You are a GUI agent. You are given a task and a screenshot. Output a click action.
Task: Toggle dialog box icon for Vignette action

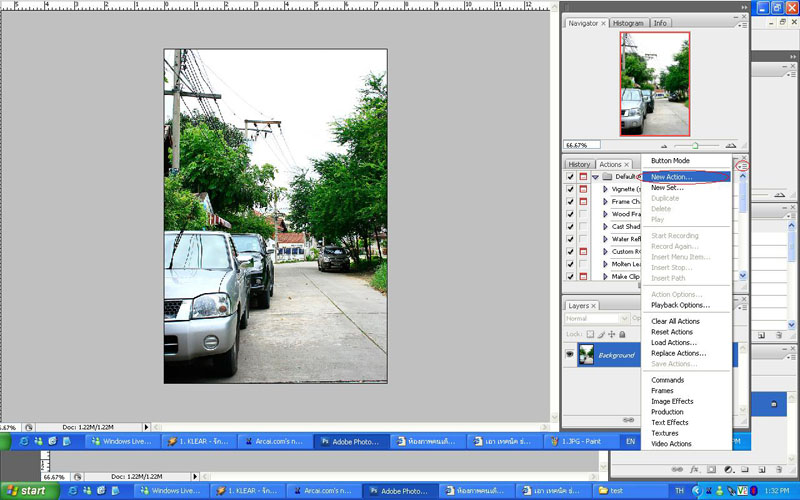tap(583, 189)
